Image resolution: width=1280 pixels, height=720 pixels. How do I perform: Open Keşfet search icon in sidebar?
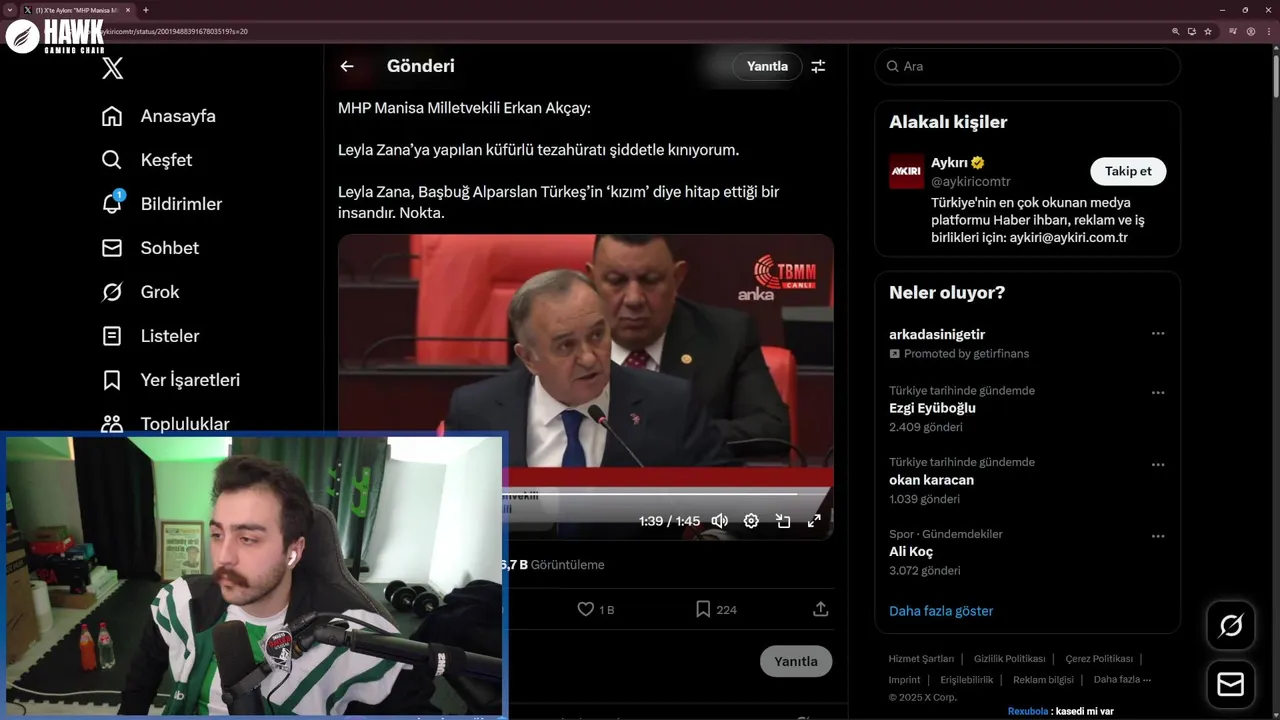coord(112,160)
